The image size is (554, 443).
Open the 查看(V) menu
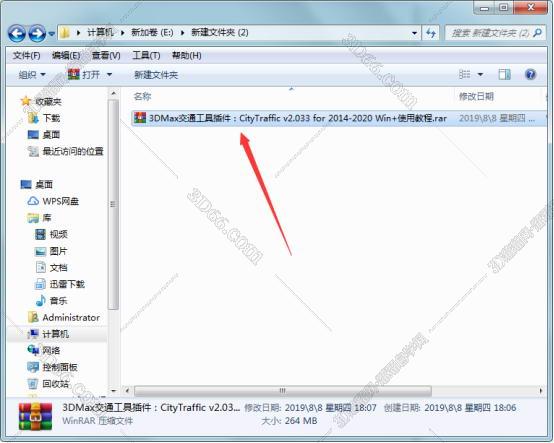pos(106,55)
